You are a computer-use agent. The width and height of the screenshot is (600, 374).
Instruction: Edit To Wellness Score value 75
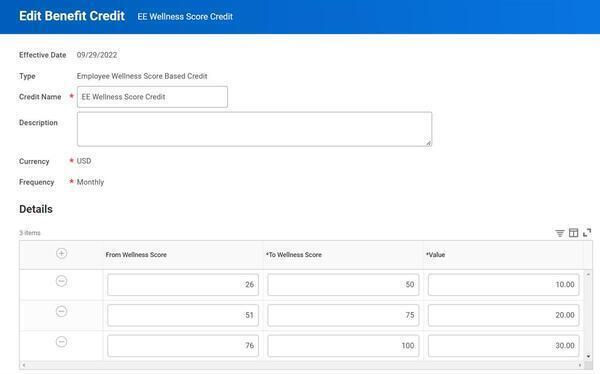[343, 315]
